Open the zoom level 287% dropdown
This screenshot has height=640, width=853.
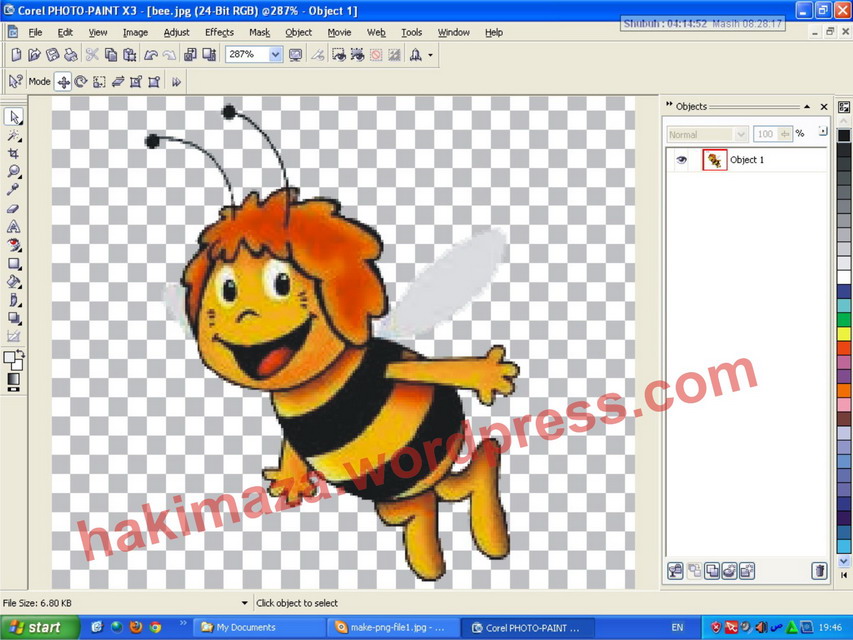(275, 54)
